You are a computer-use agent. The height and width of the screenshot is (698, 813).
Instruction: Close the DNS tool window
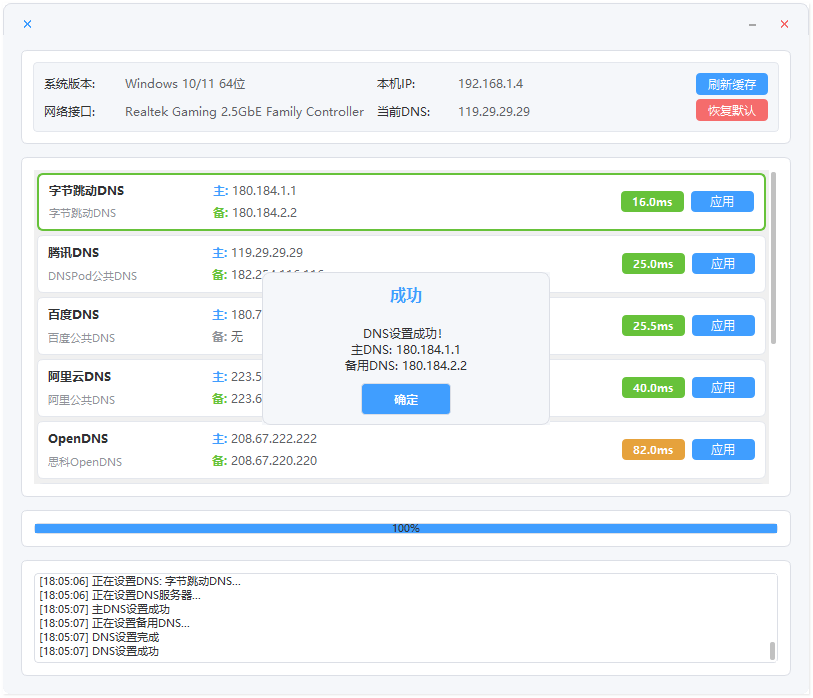click(x=784, y=24)
